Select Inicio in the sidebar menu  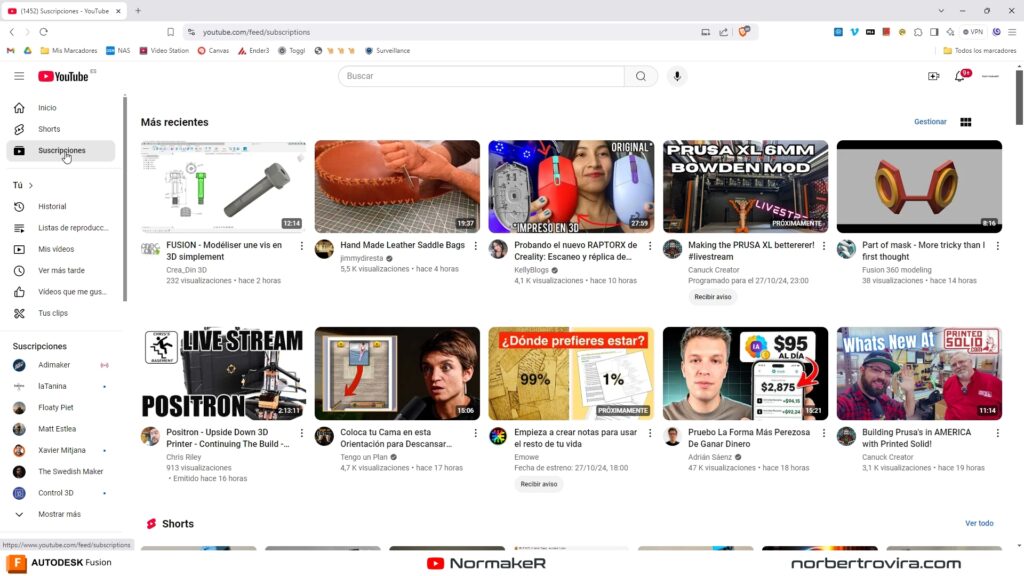47,108
